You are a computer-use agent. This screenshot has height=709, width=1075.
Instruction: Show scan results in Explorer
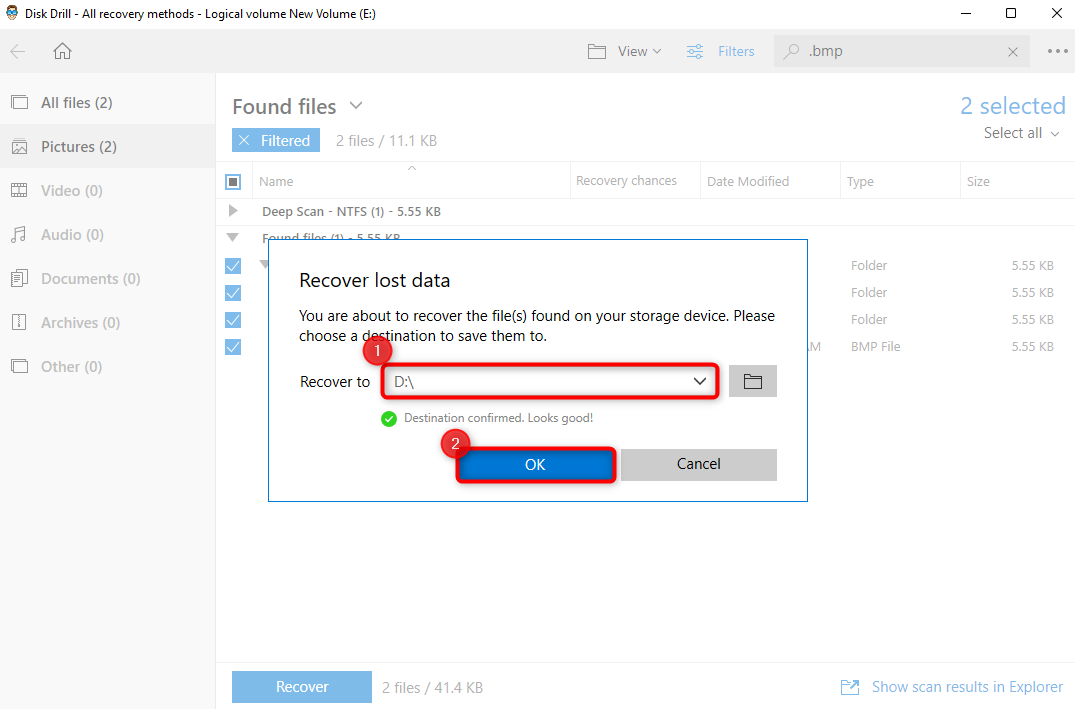pyautogui.click(x=952, y=687)
